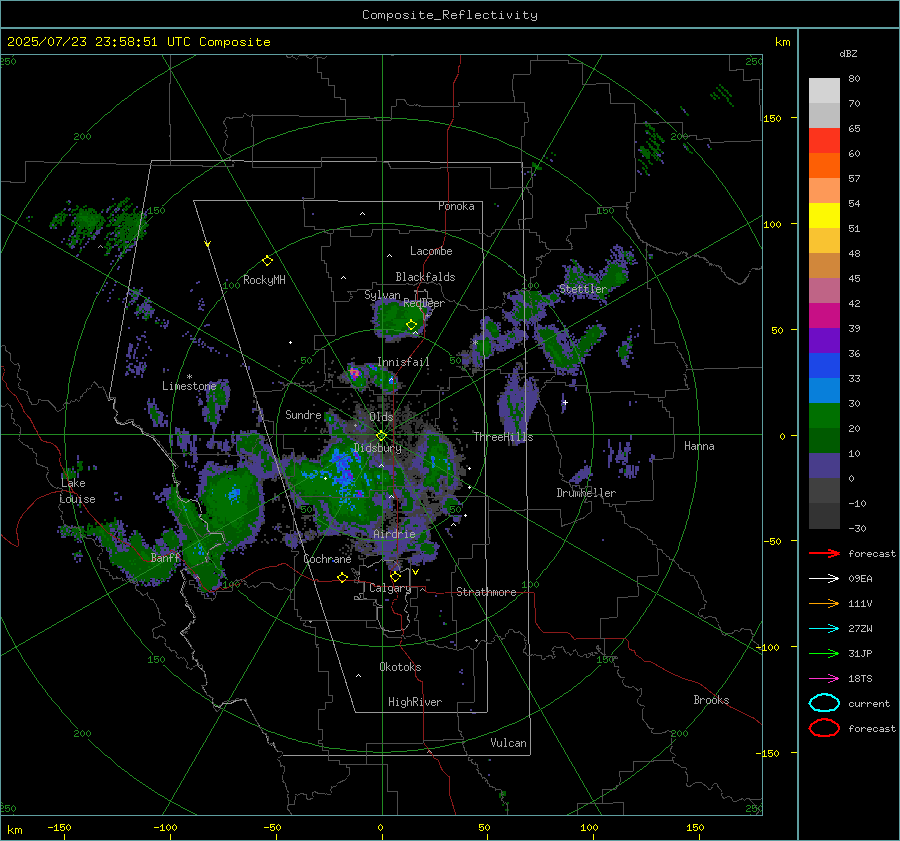Select the bright green 20-30 dBZ swatch
The height and width of the screenshot is (841, 900).
[824, 416]
